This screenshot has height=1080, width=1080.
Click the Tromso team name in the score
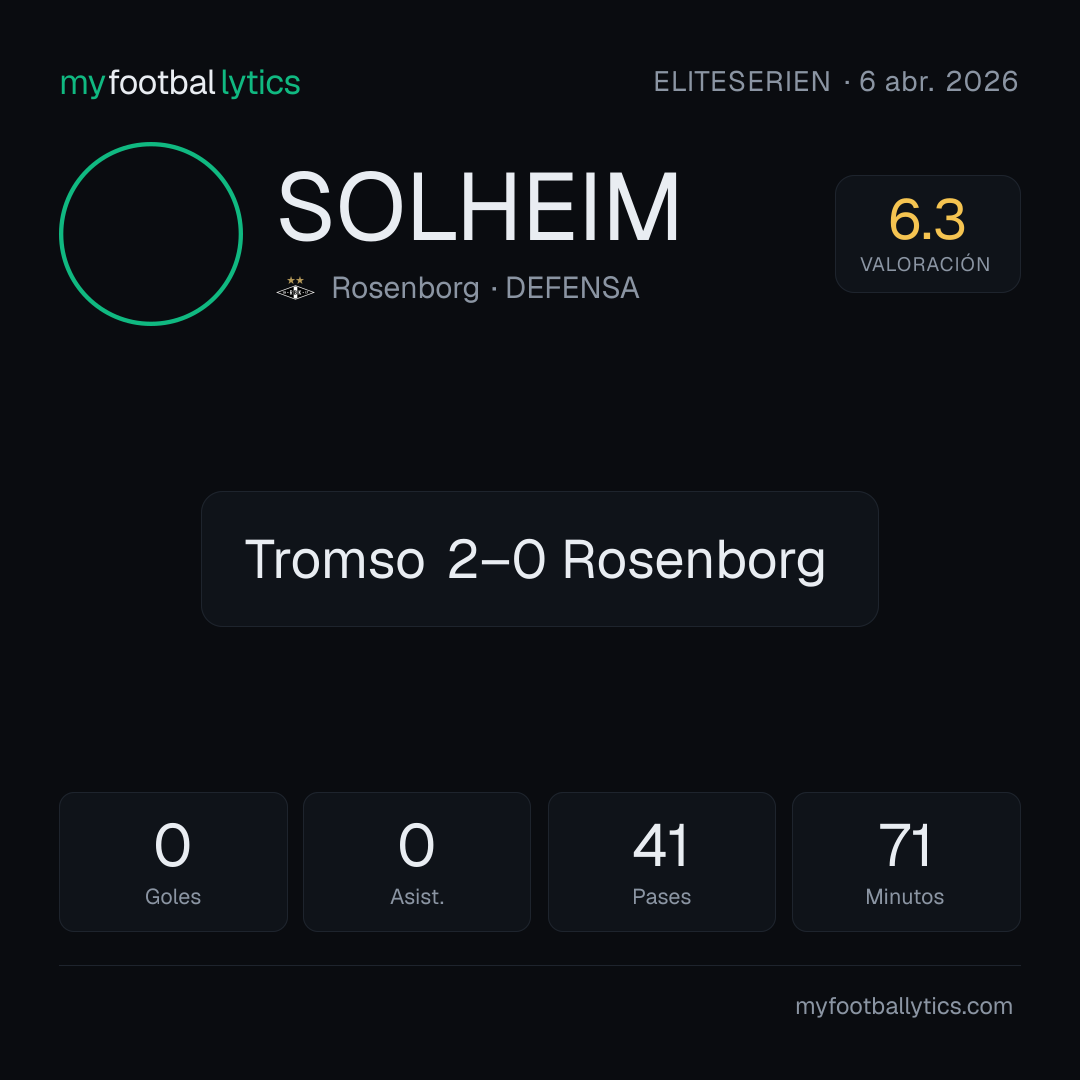[x=335, y=559]
